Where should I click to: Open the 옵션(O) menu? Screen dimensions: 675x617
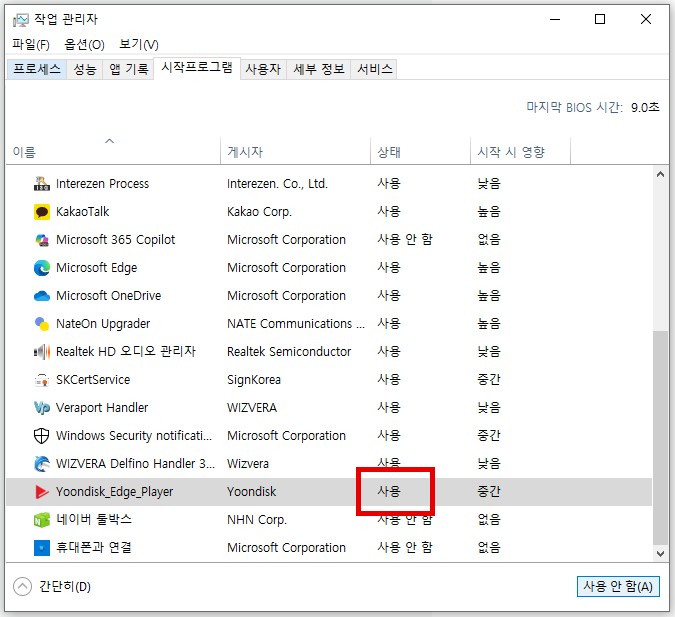[84, 44]
